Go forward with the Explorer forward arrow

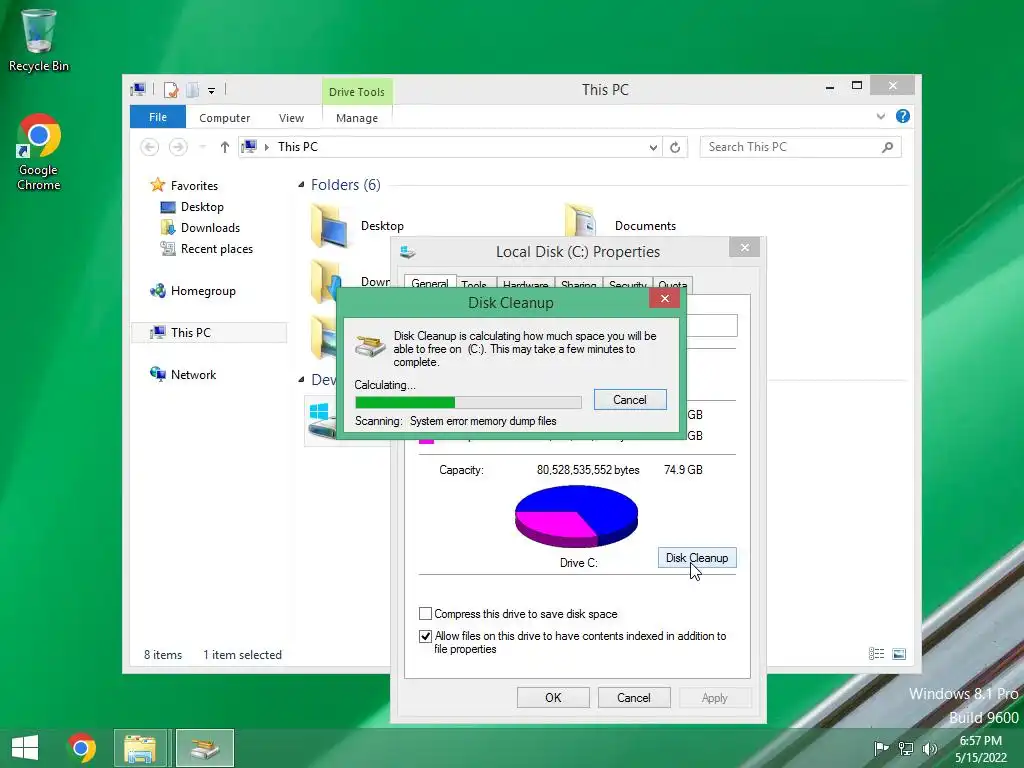pos(178,147)
